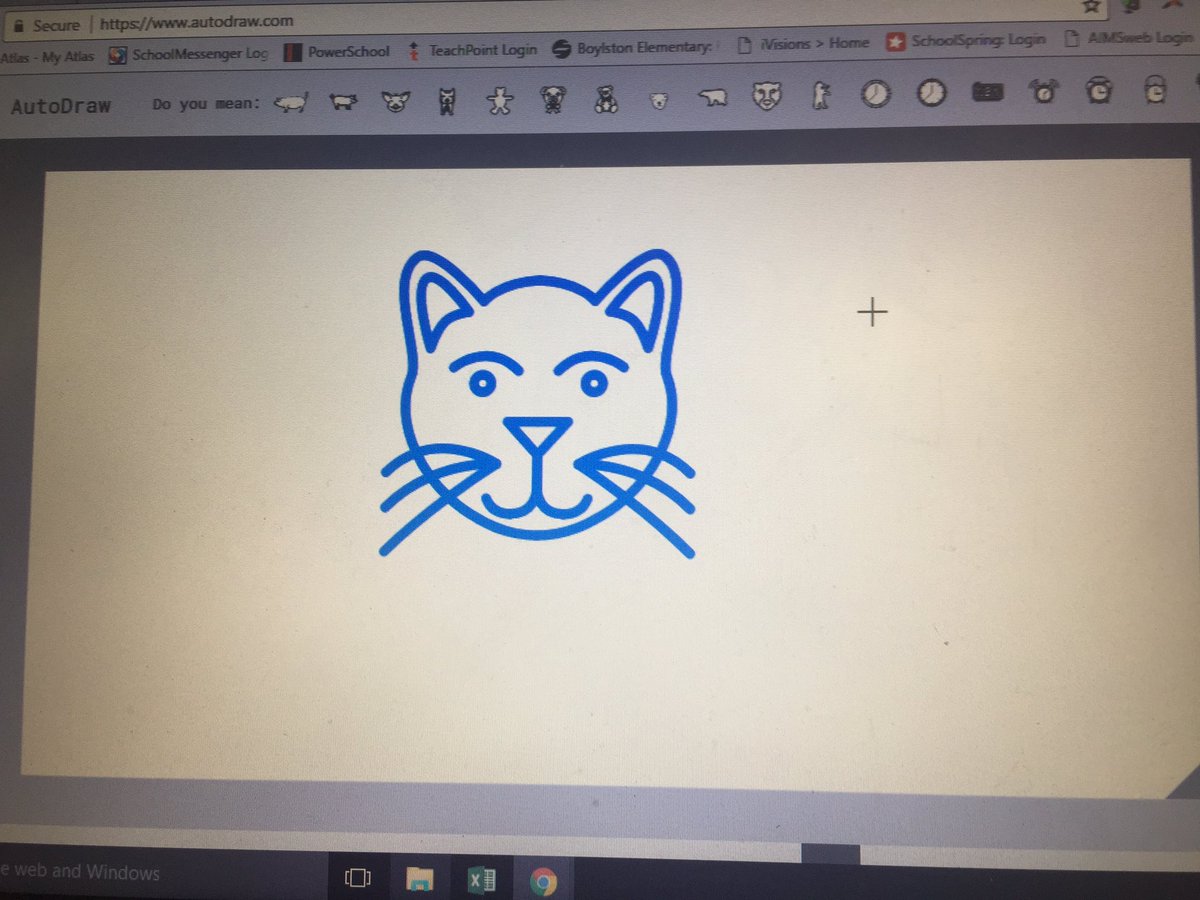Screen dimensions: 1200x900
Task: Choose the small polar bear face suggestion
Action: pos(658,100)
